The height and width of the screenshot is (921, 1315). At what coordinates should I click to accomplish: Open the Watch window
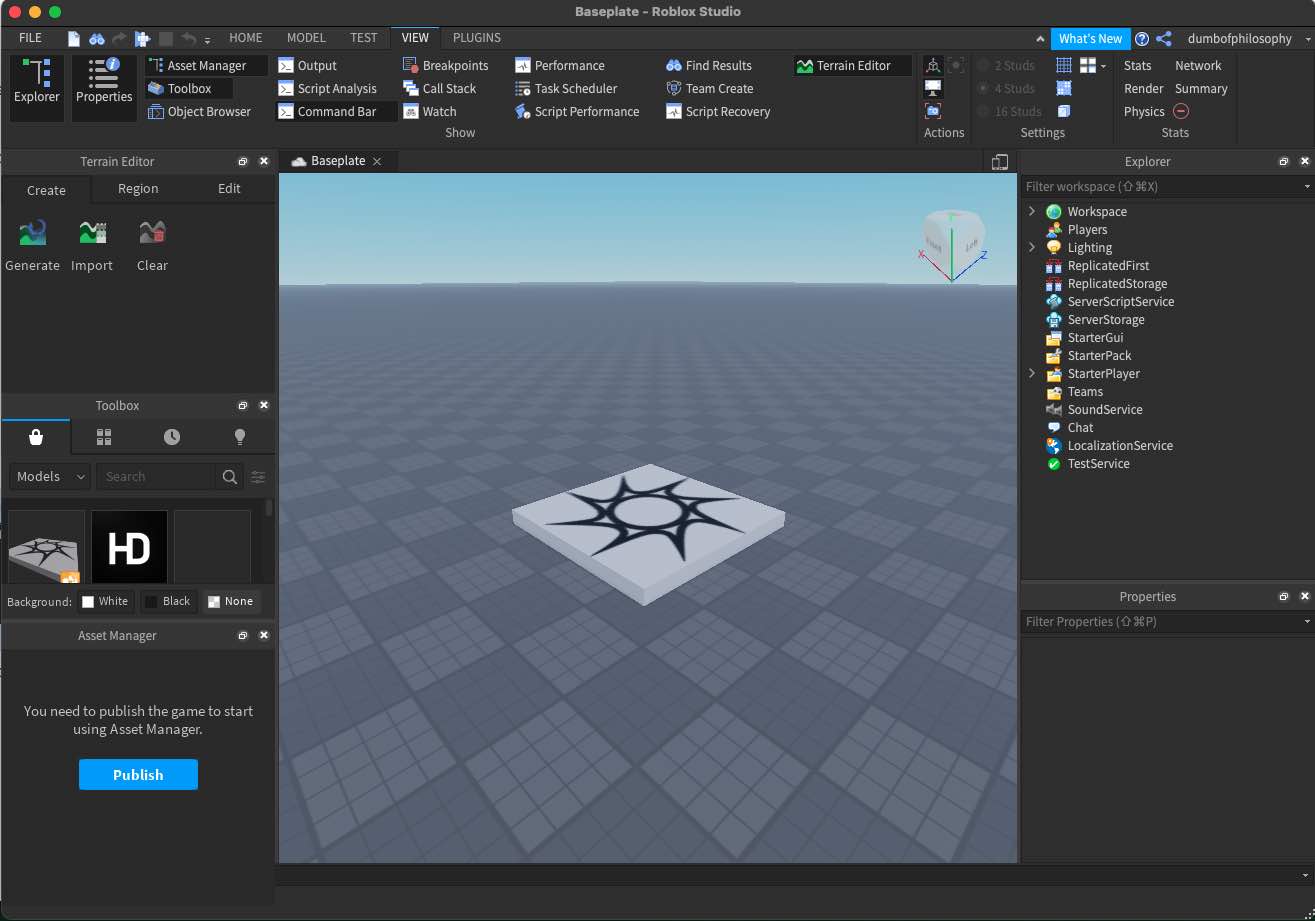429,111
